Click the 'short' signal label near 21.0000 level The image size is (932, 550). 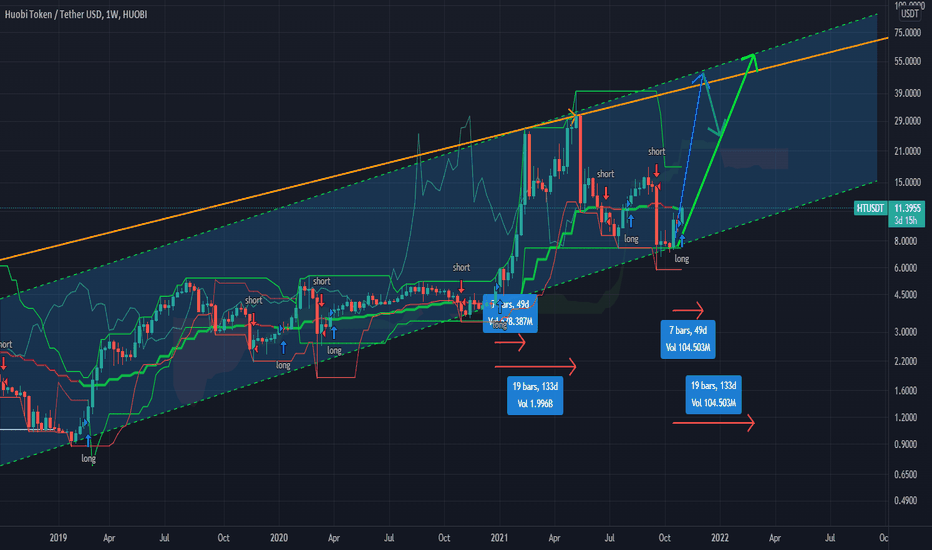[x=656, y=152]
